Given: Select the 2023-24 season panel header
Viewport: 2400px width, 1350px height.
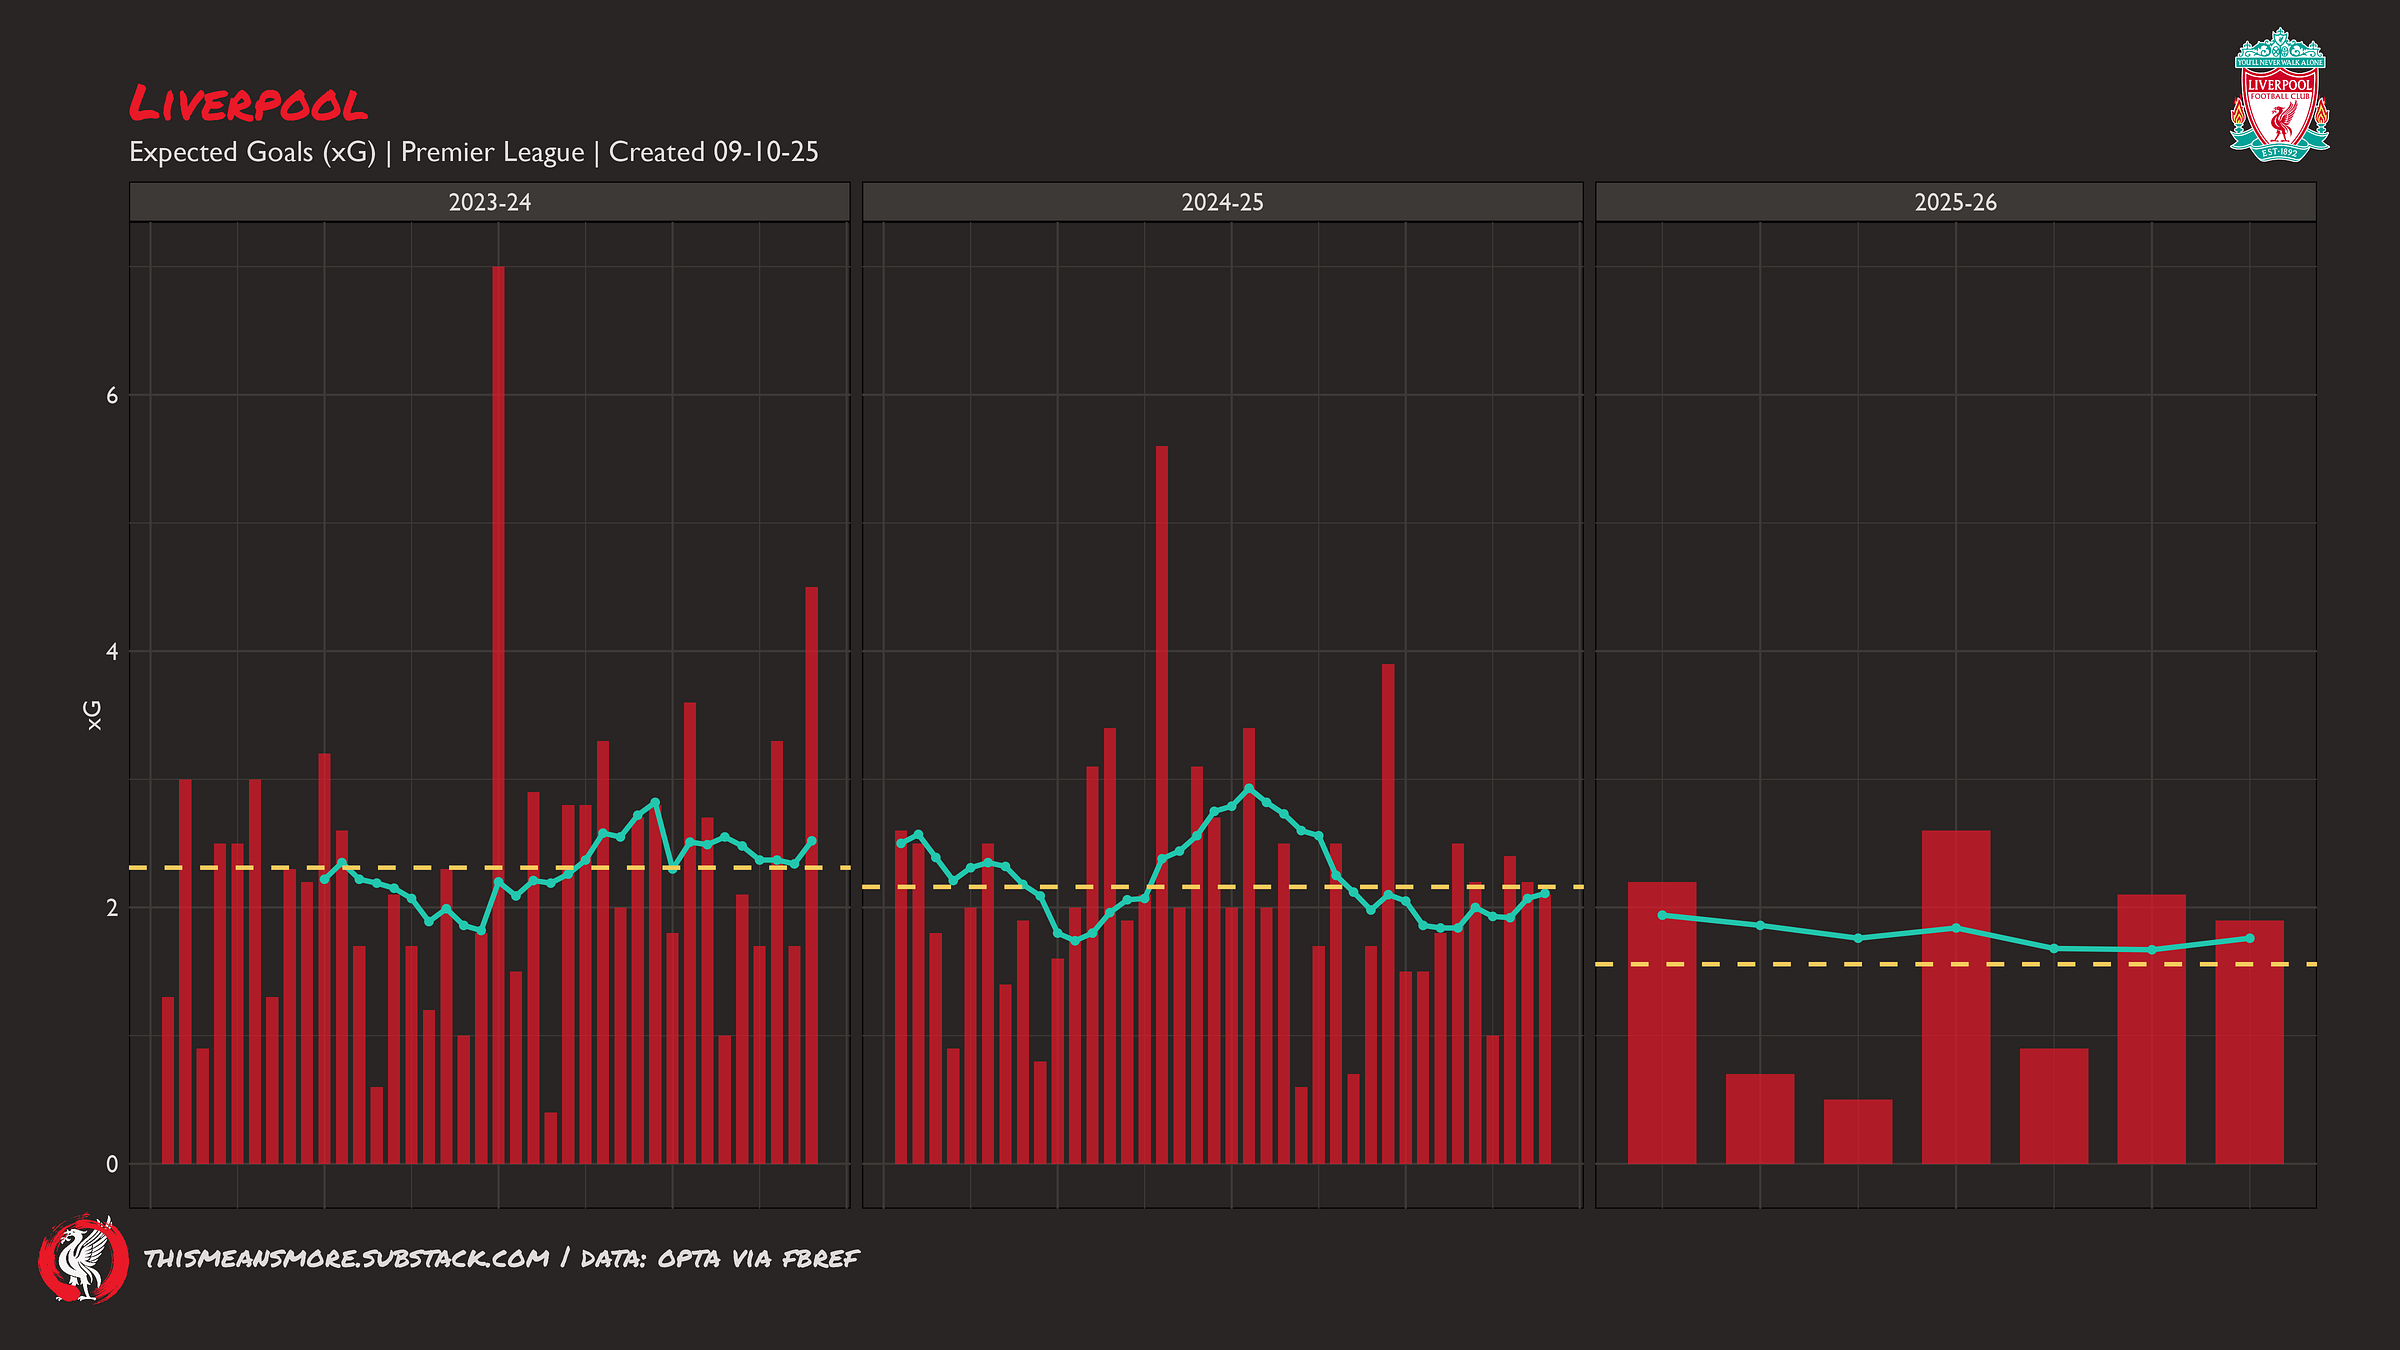Looking at the screenshot, I should tap(489, 202).
